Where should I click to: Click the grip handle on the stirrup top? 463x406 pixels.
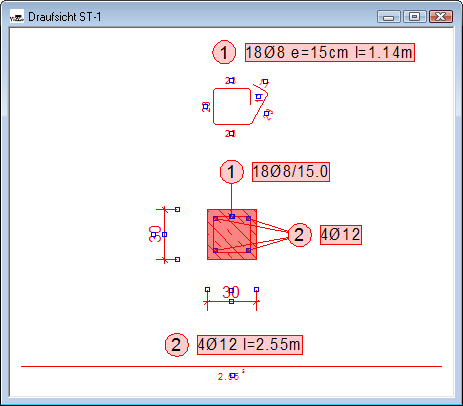pos(232,80)
